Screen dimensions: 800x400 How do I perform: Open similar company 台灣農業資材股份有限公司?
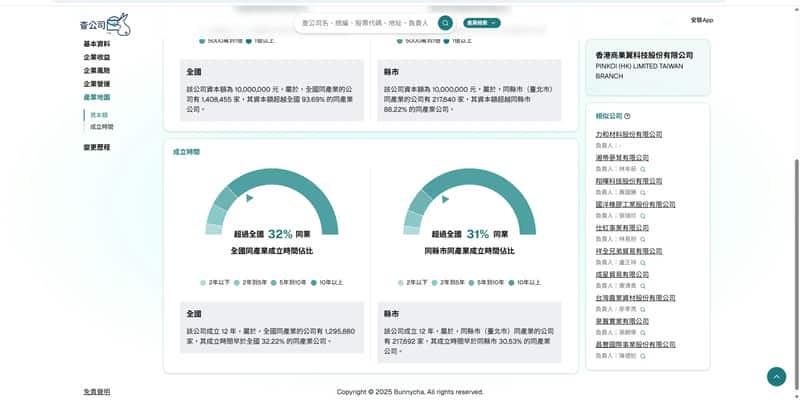pyautogui.click(x=635, y=298)
